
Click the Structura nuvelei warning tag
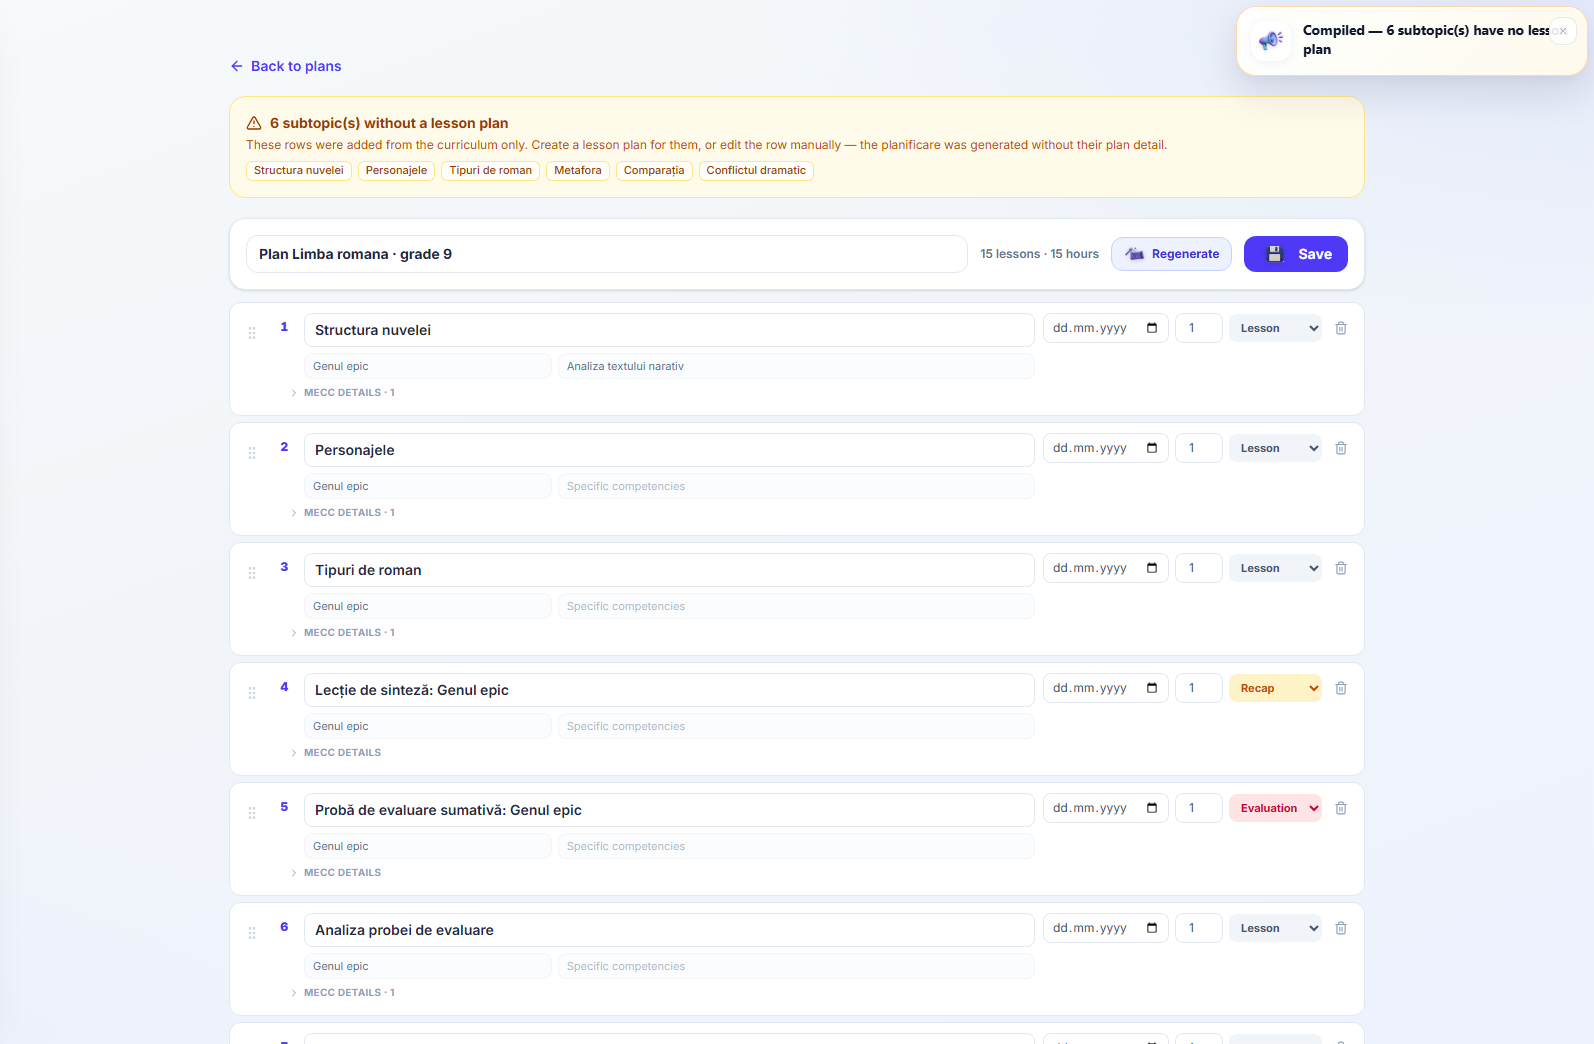click(x=299, y=171)
